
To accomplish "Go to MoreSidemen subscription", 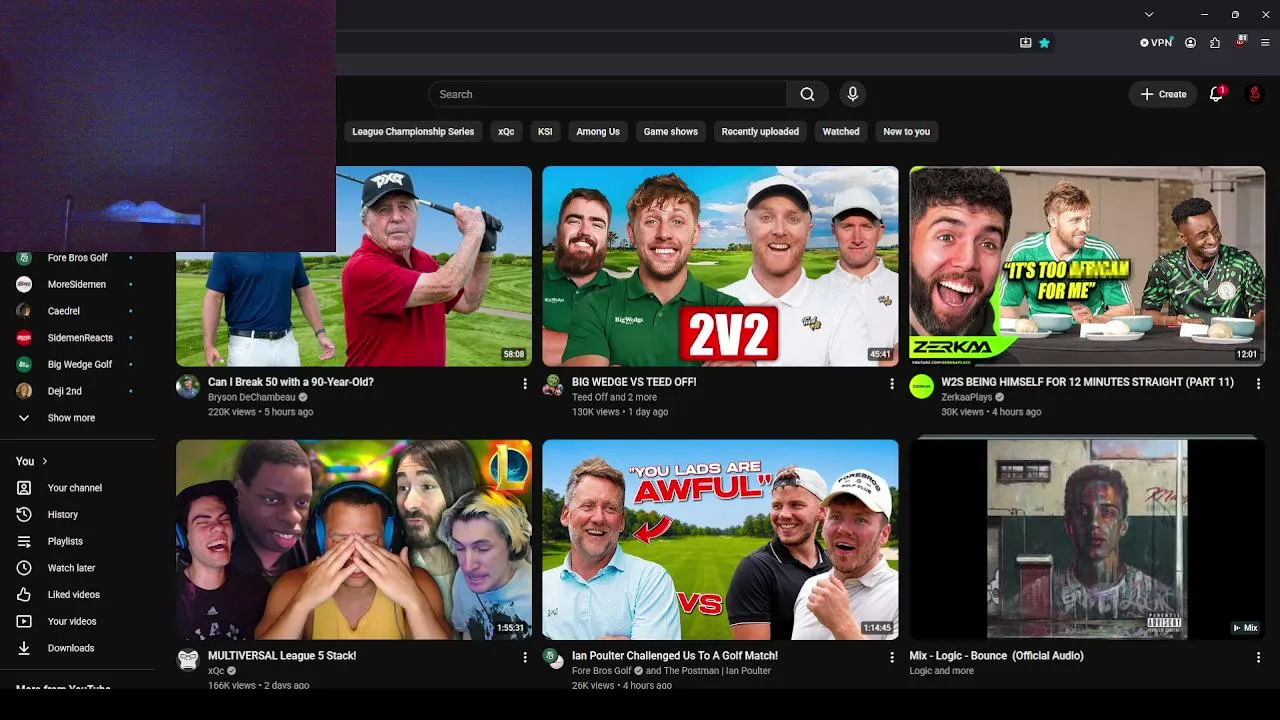I will [78, 284].
